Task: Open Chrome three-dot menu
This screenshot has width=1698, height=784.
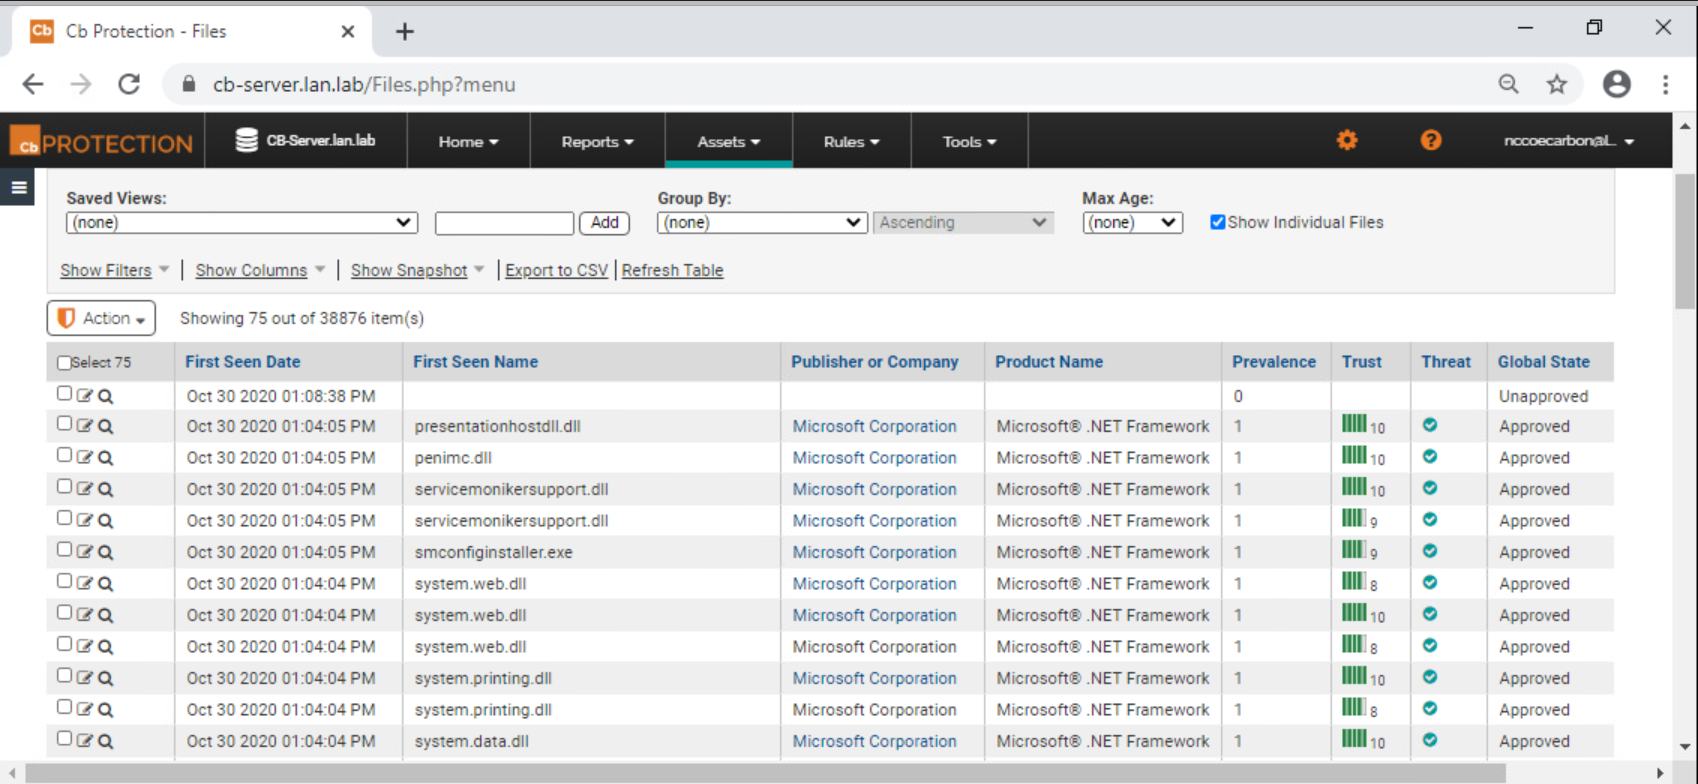Action: click(x=1665, y=84)
